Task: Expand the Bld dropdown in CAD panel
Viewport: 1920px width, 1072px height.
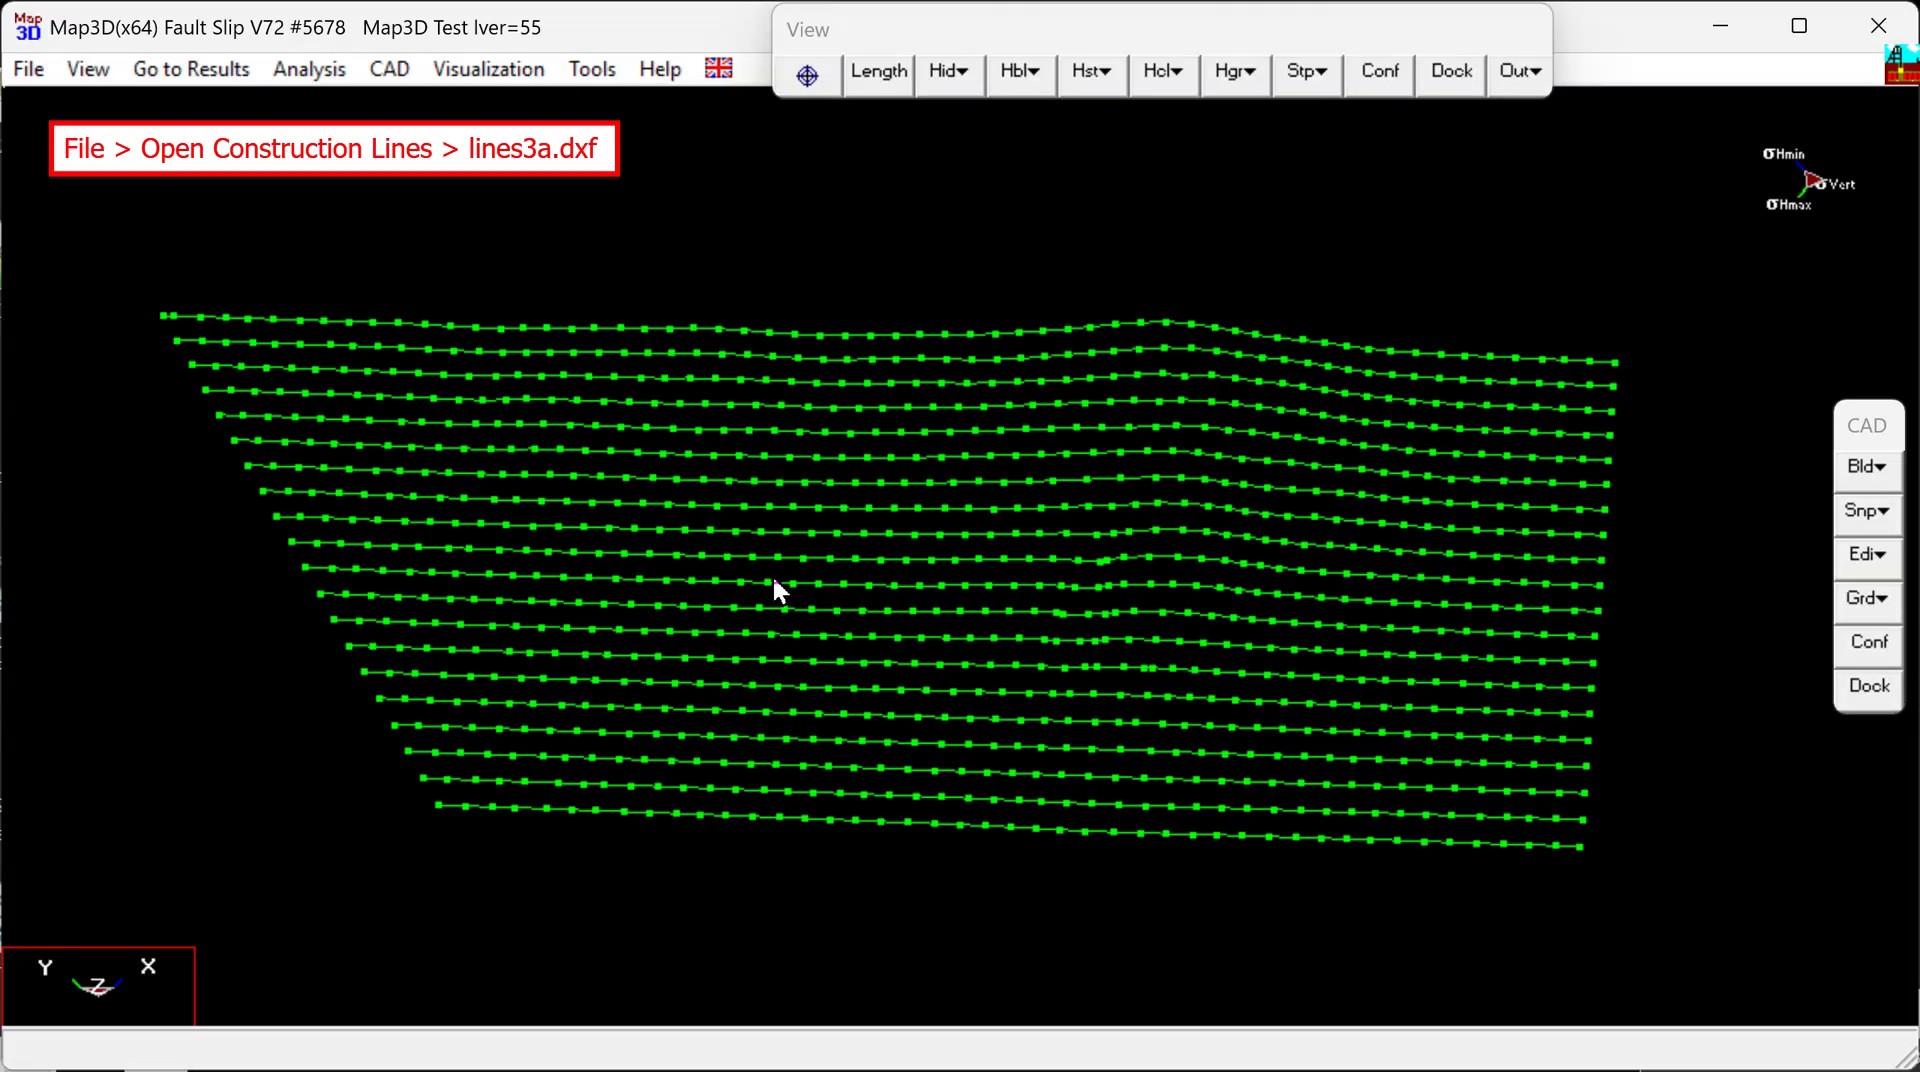Action: [1866, 467]
